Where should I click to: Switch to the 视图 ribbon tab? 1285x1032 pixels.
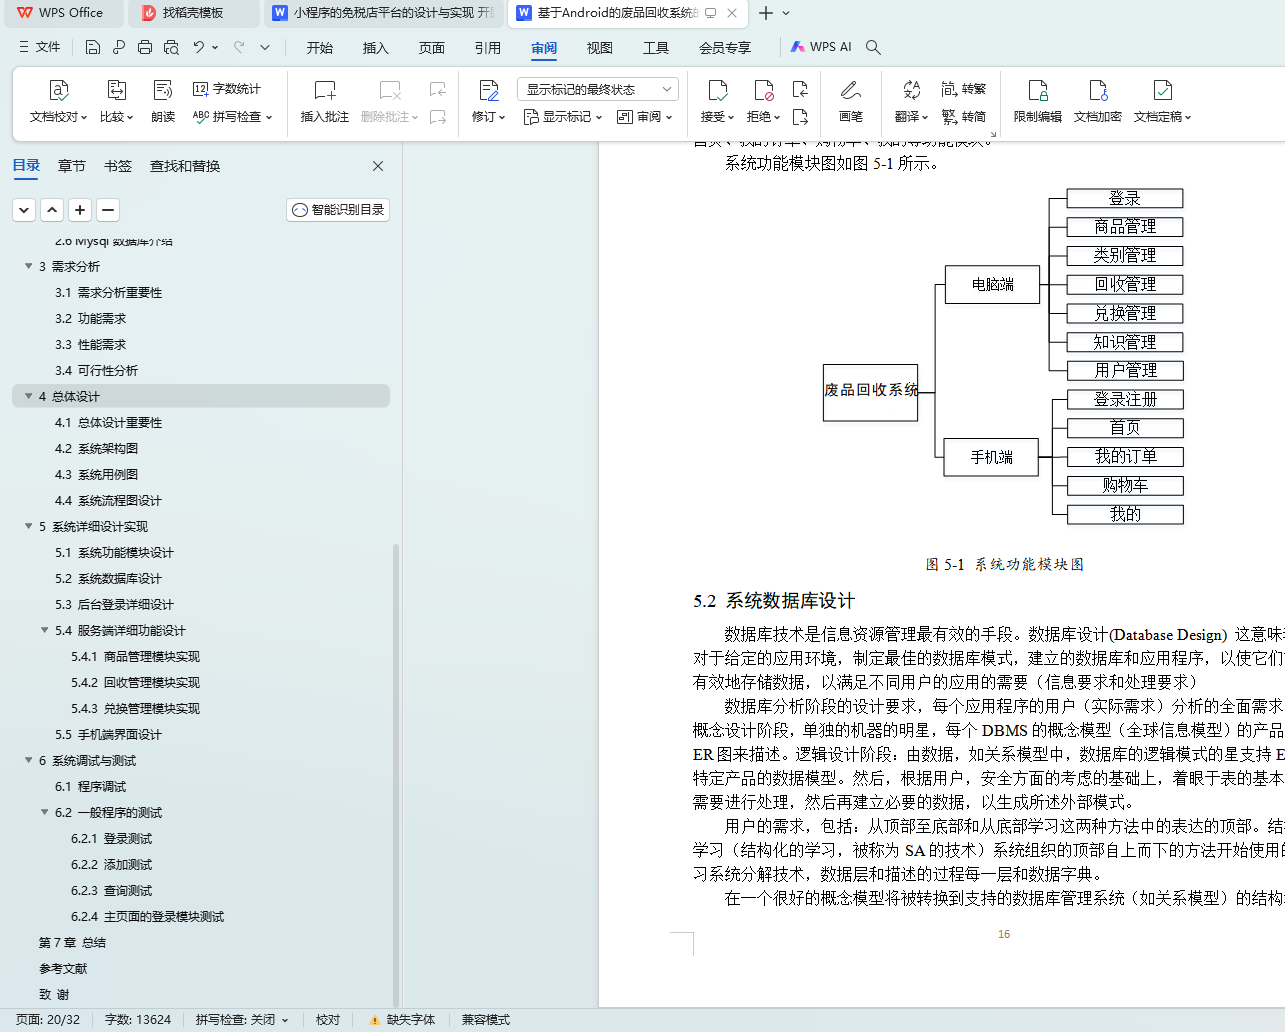tap(600, 48)
